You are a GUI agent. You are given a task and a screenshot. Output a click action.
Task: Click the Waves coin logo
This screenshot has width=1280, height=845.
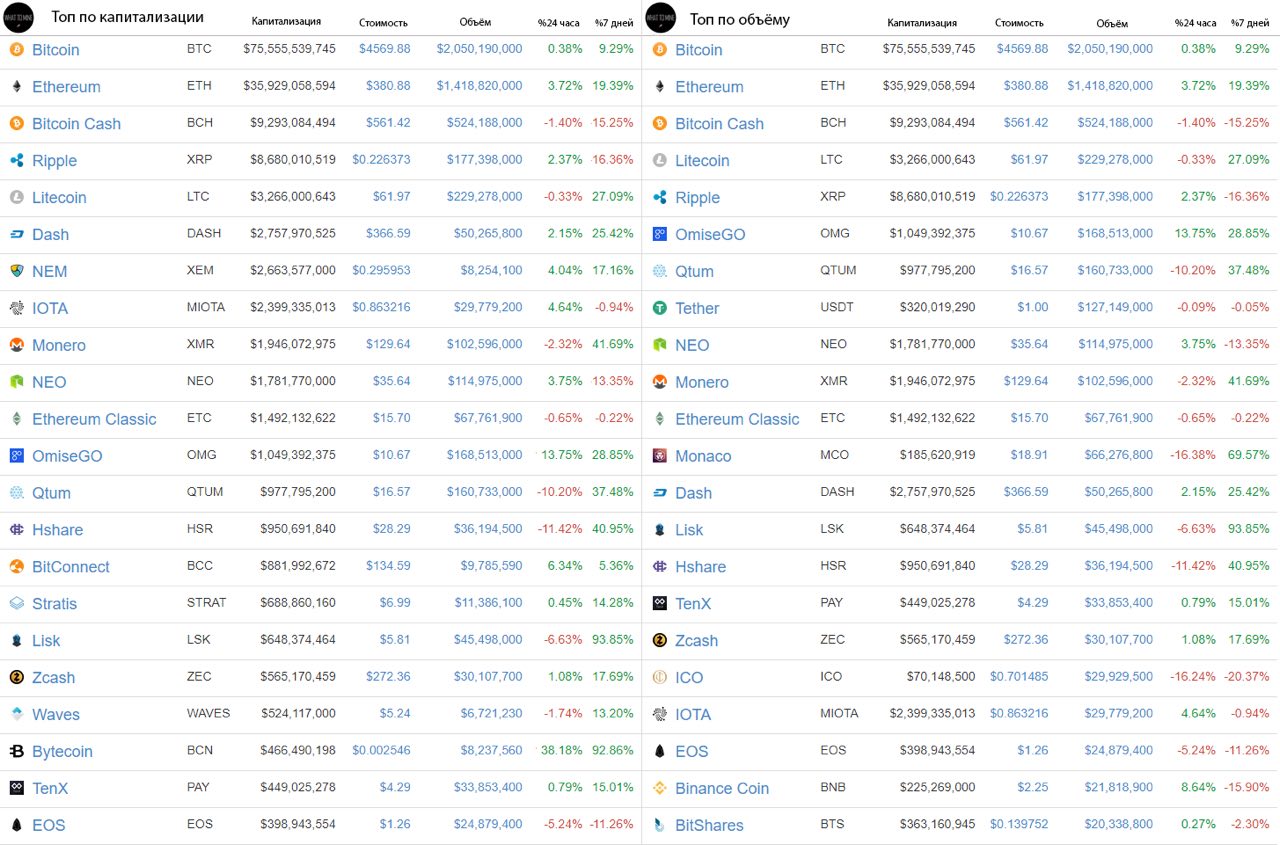(16, 714)
